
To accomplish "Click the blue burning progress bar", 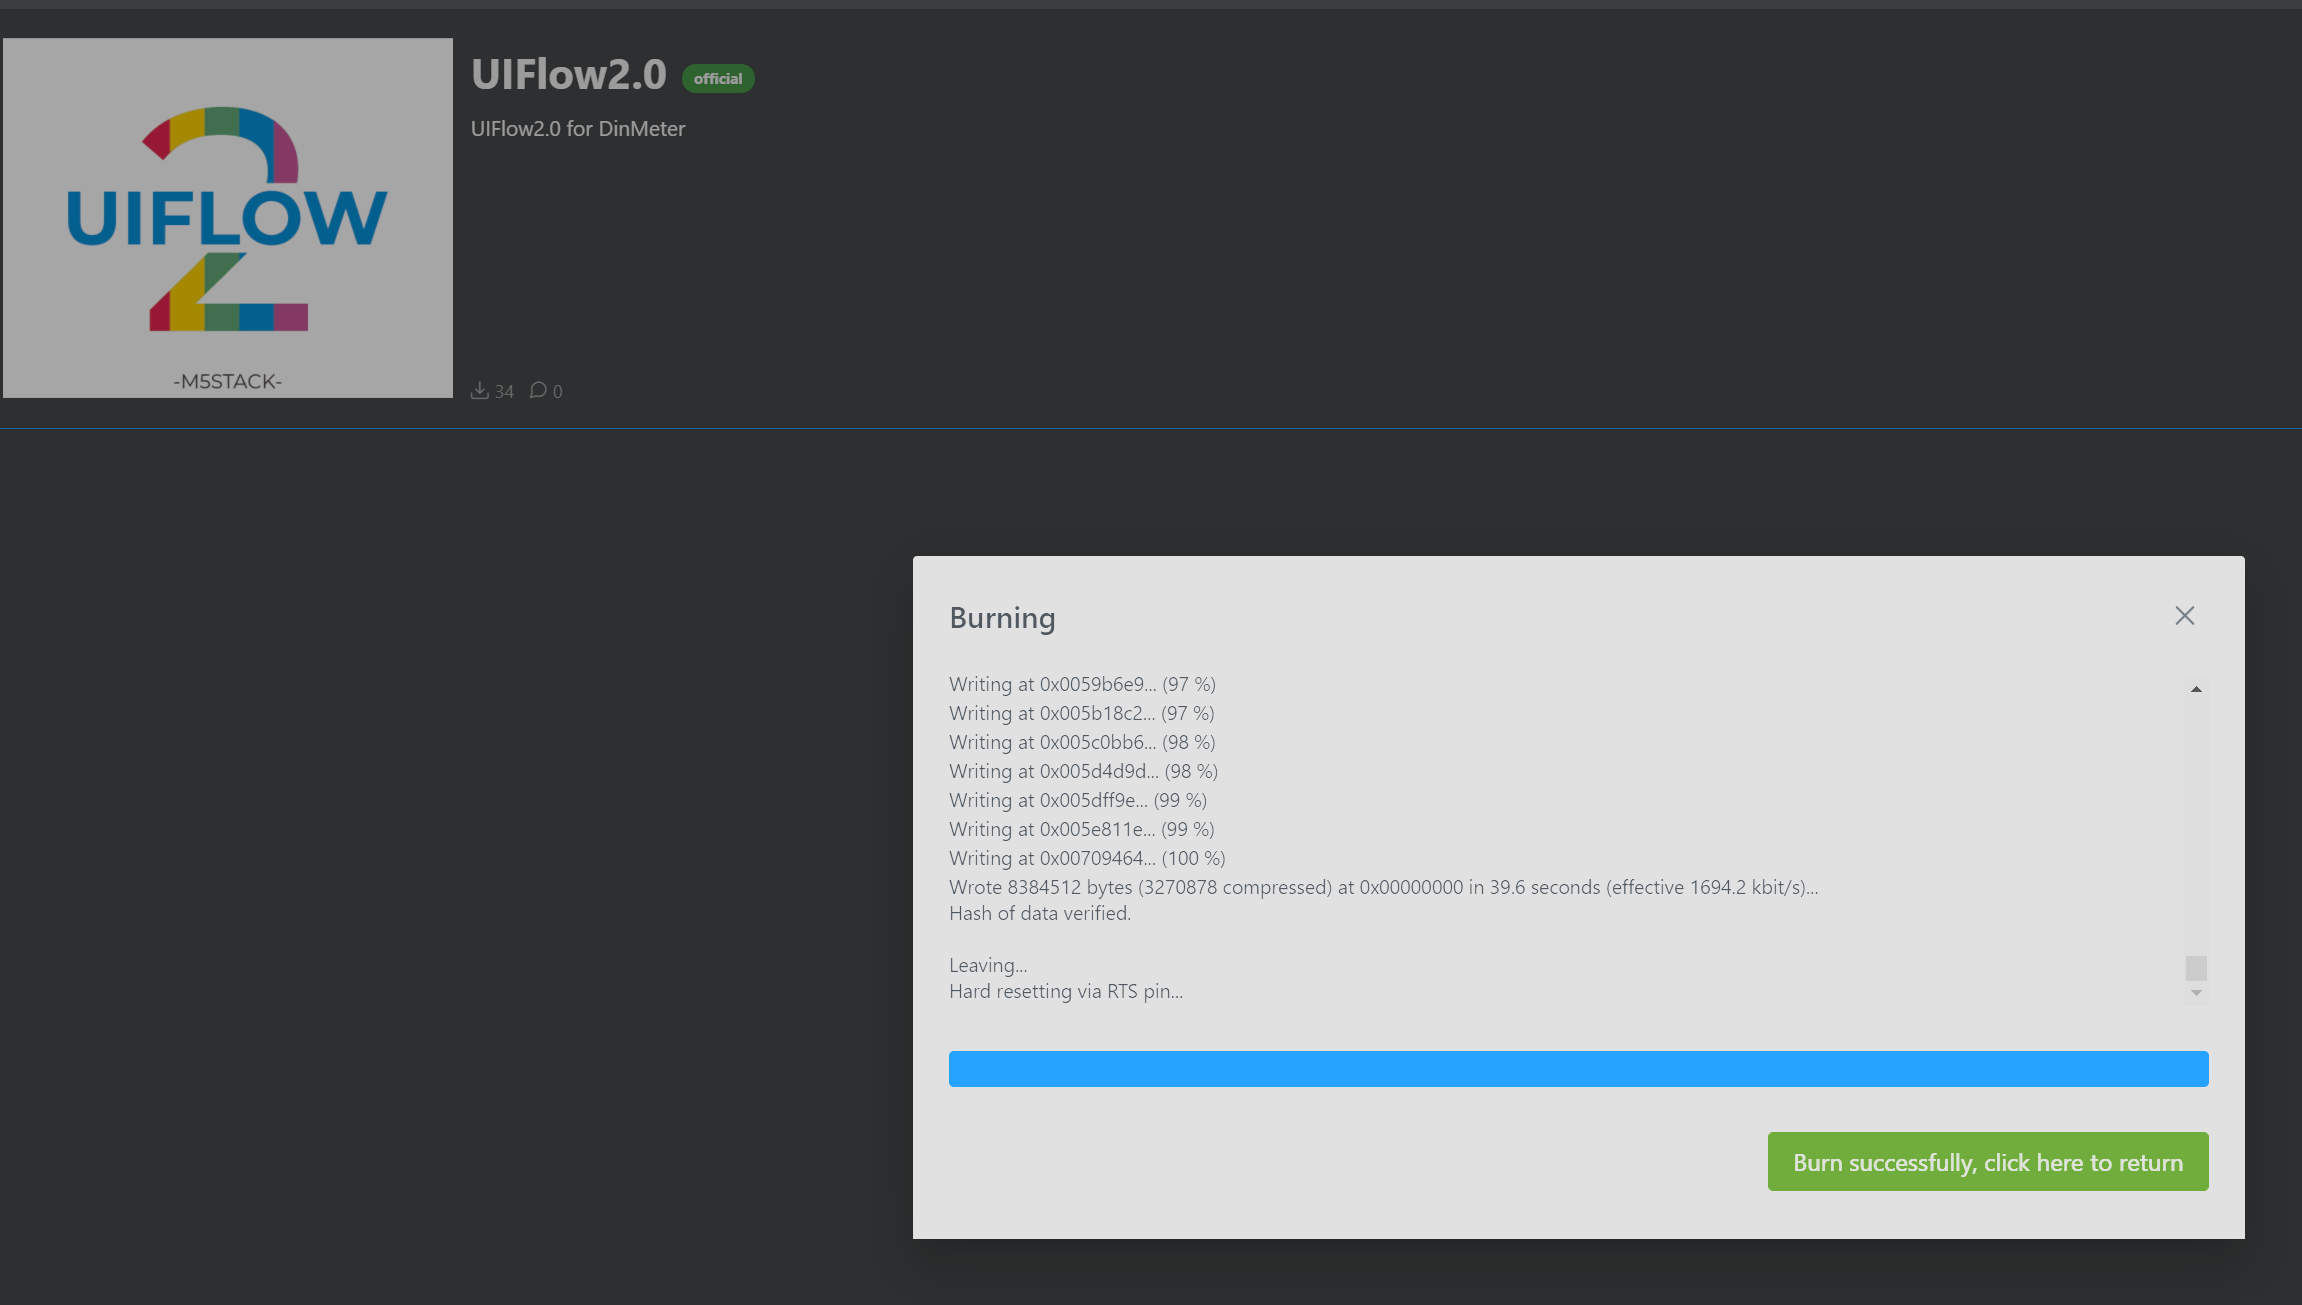I will click(1578, 1069).
